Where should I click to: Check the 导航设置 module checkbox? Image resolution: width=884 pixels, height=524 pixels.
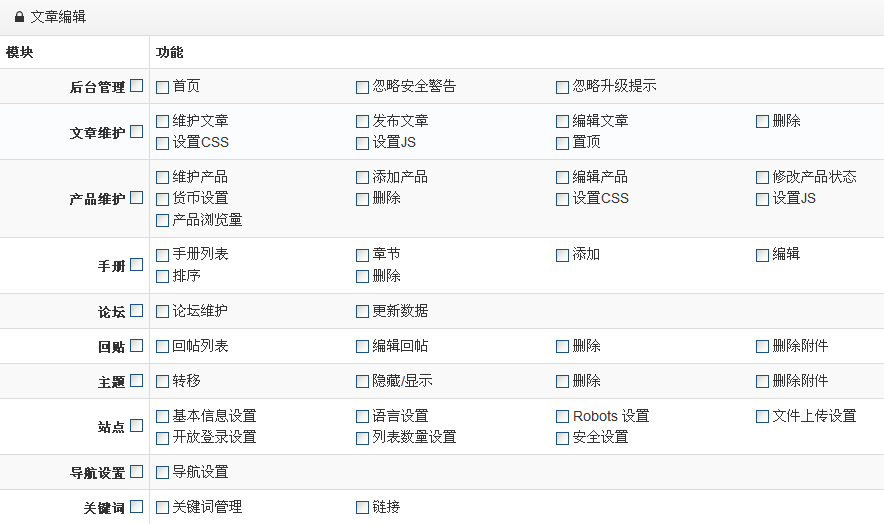136,472
